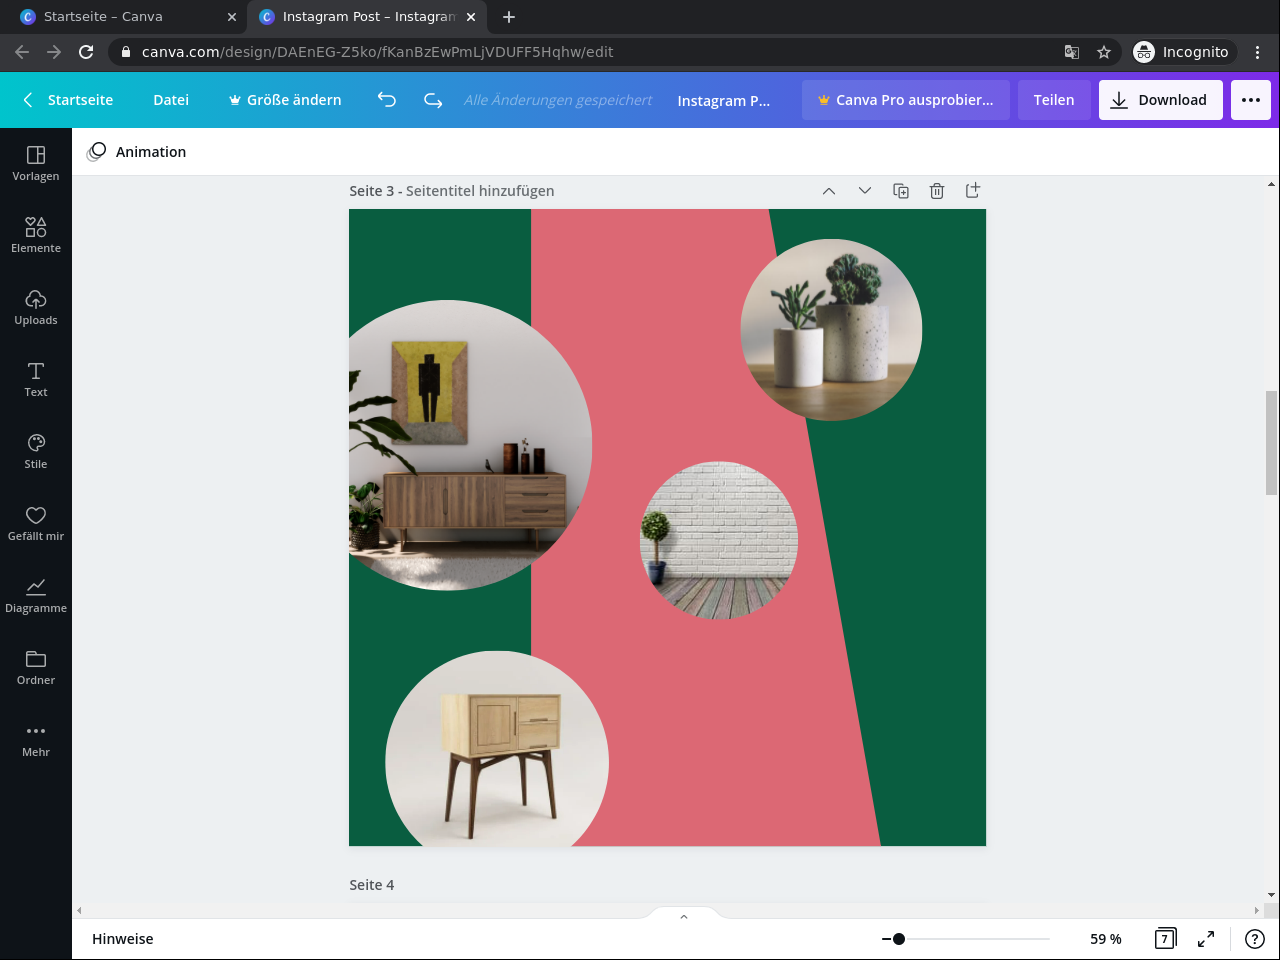Viewport: 1280px width, 960px height.
Task: Delete page 3 with trash icon
Action: 937,191
